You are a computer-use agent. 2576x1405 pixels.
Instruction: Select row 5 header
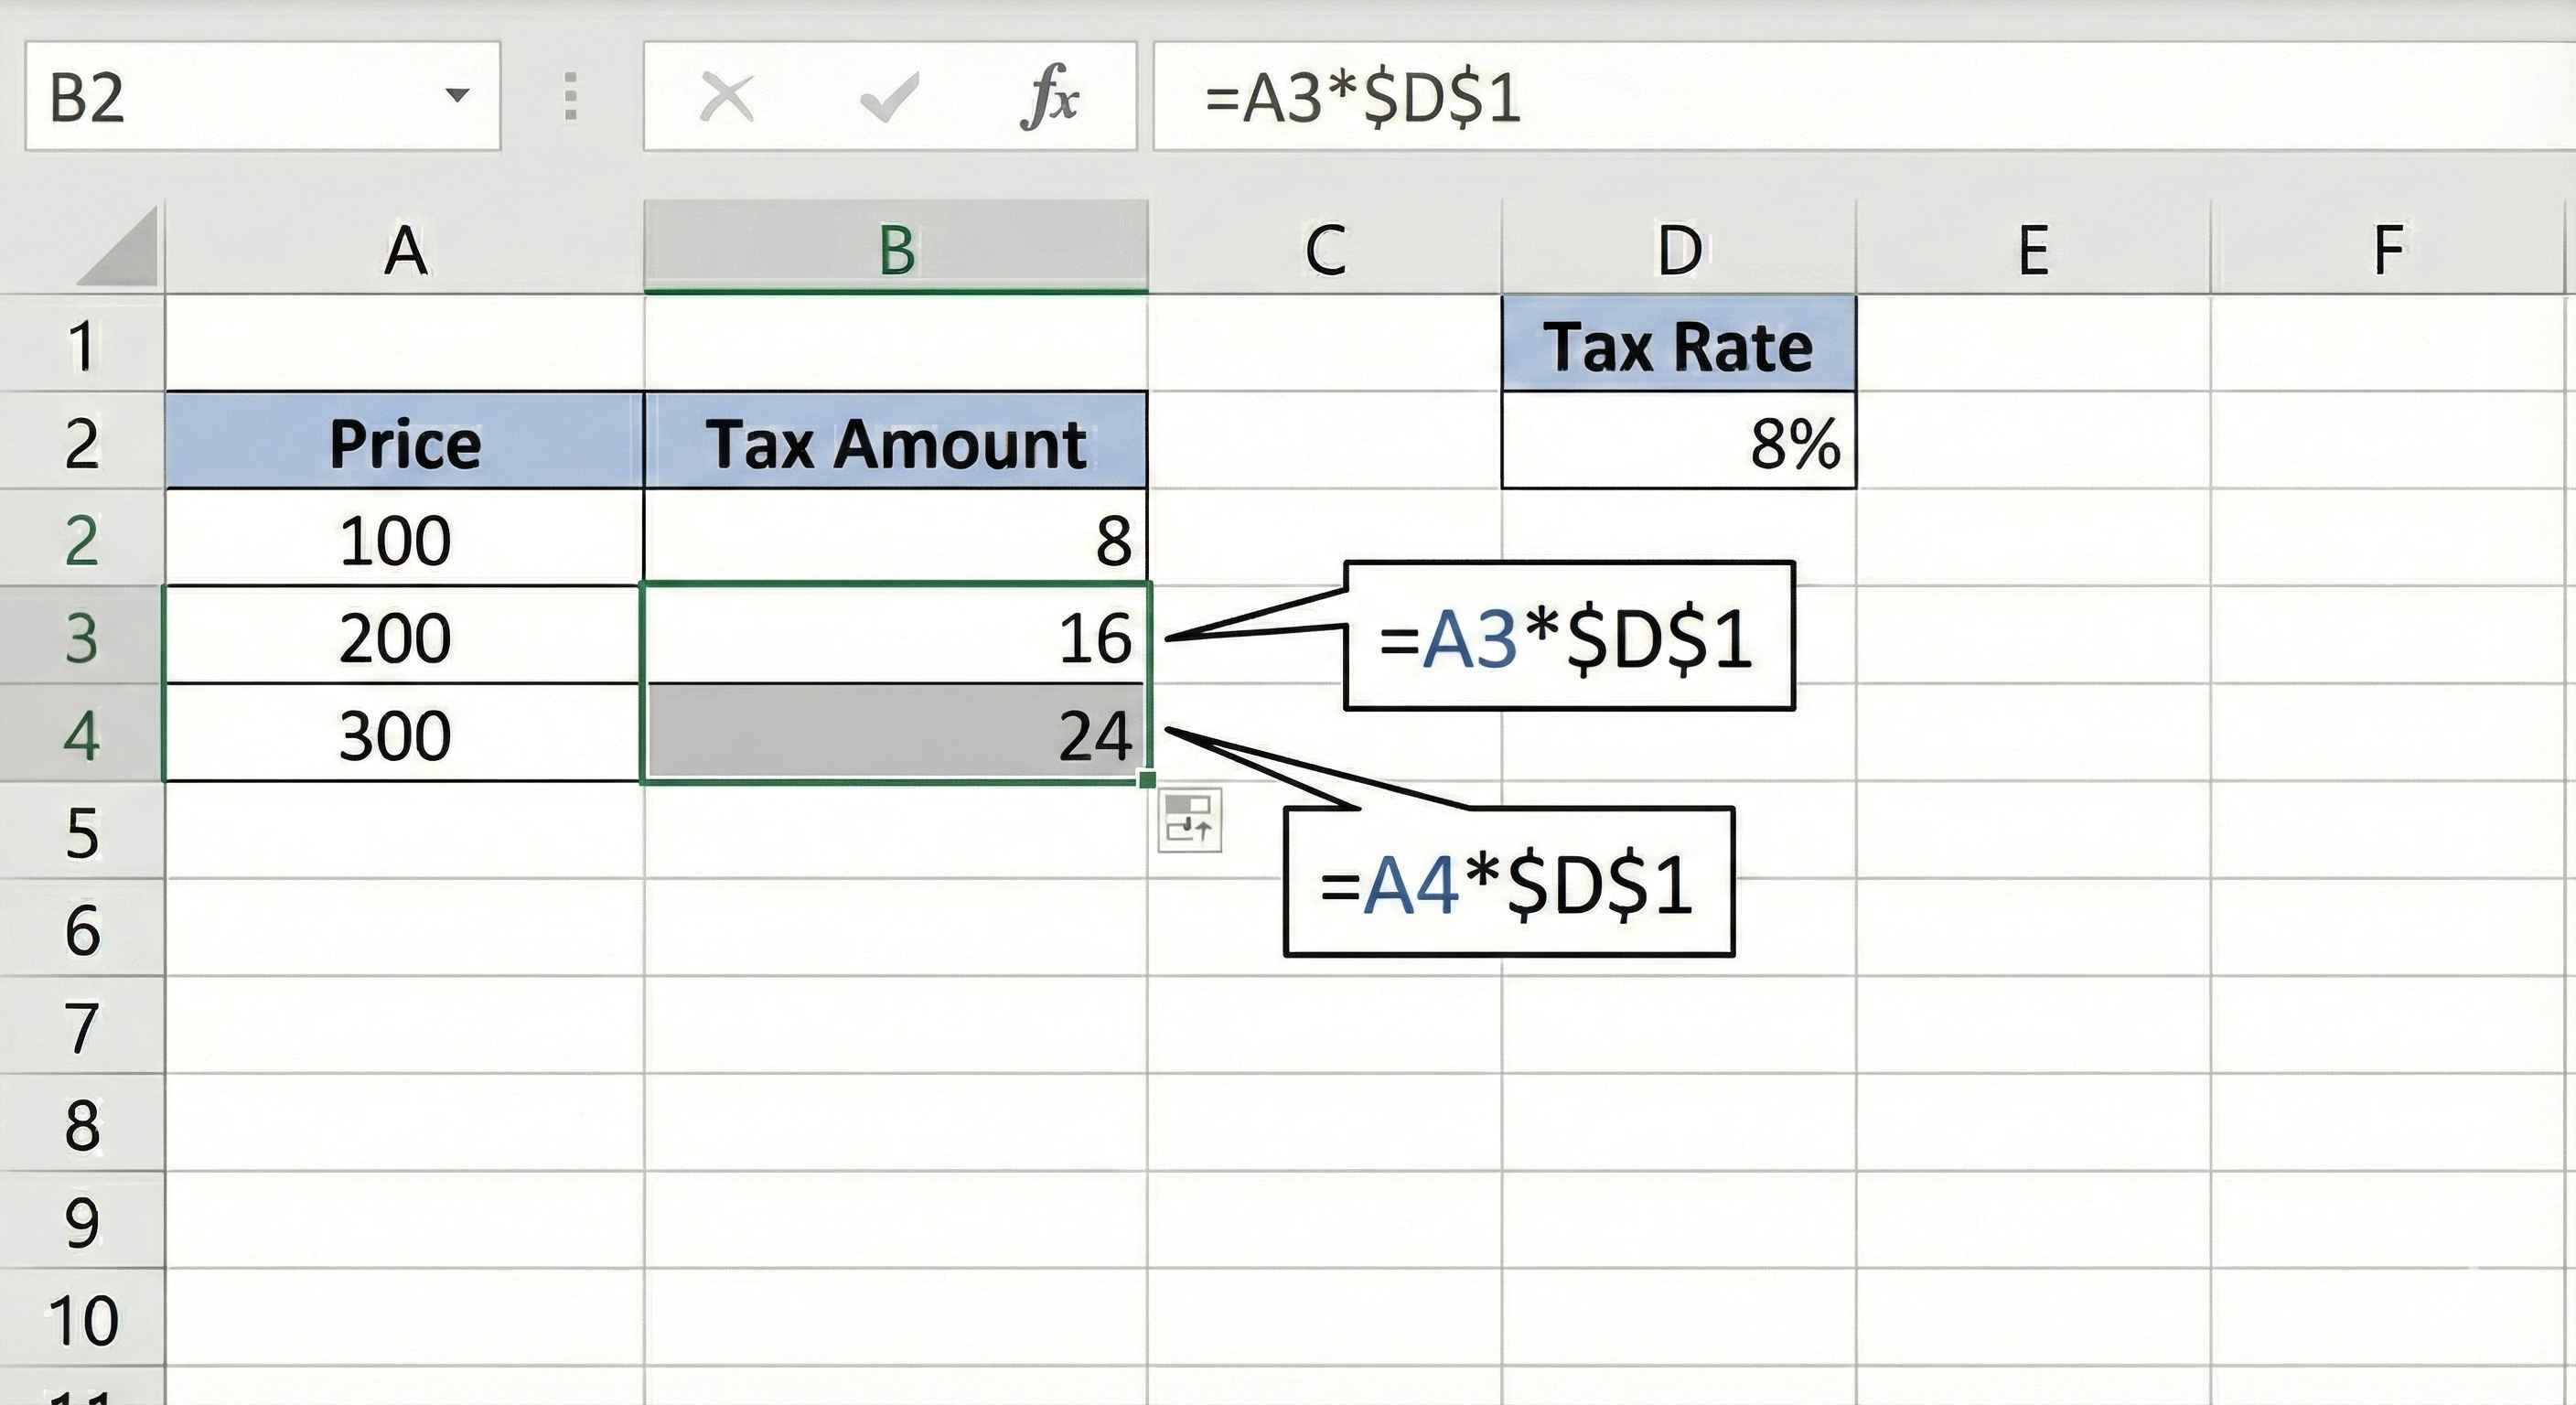(82, 832)
